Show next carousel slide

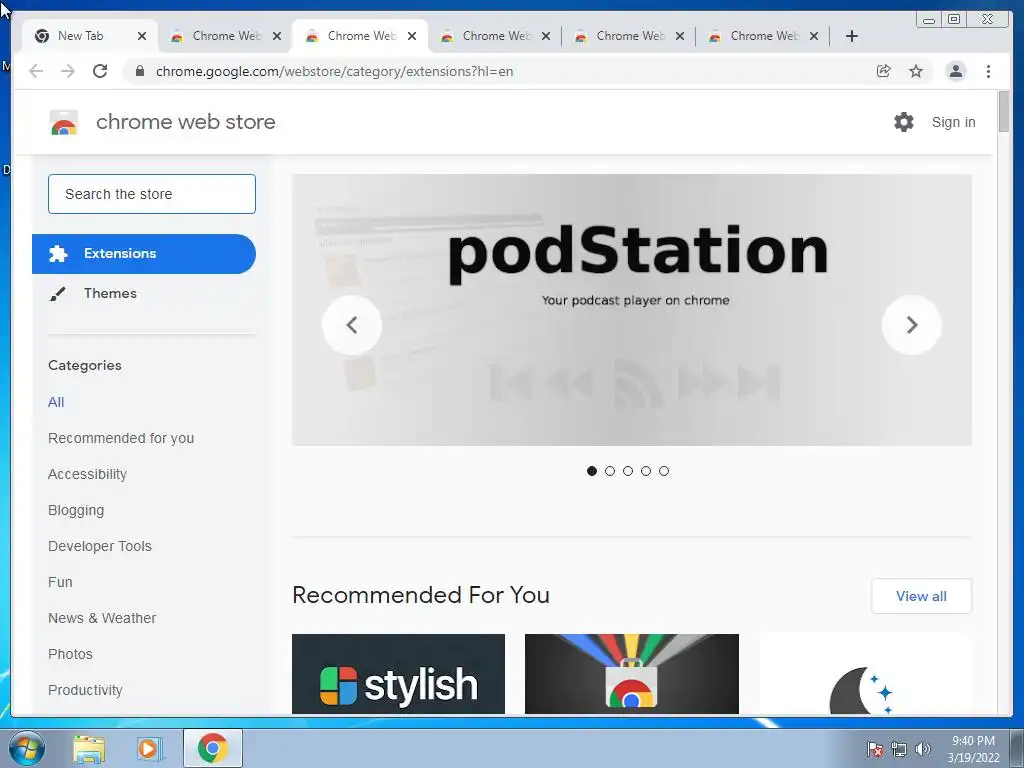(912, 325)
